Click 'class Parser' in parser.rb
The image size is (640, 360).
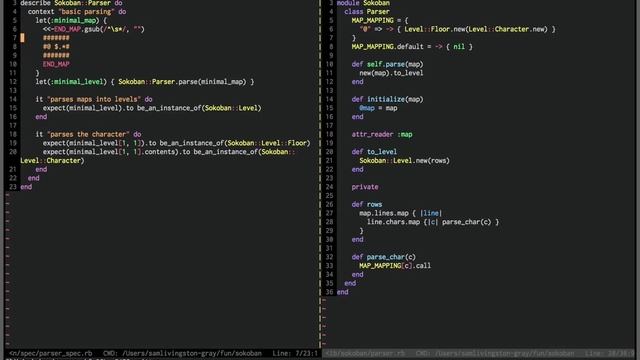pos(367,11)
